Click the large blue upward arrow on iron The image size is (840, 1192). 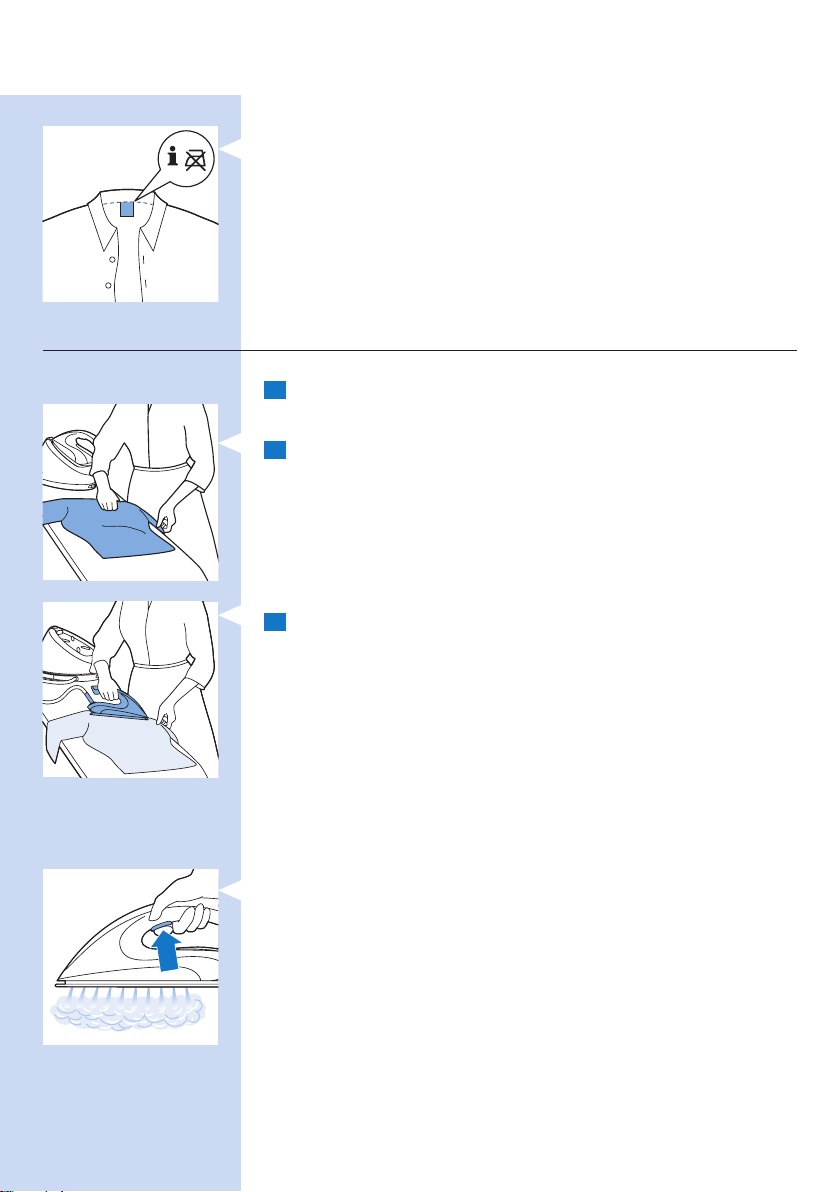169,952
